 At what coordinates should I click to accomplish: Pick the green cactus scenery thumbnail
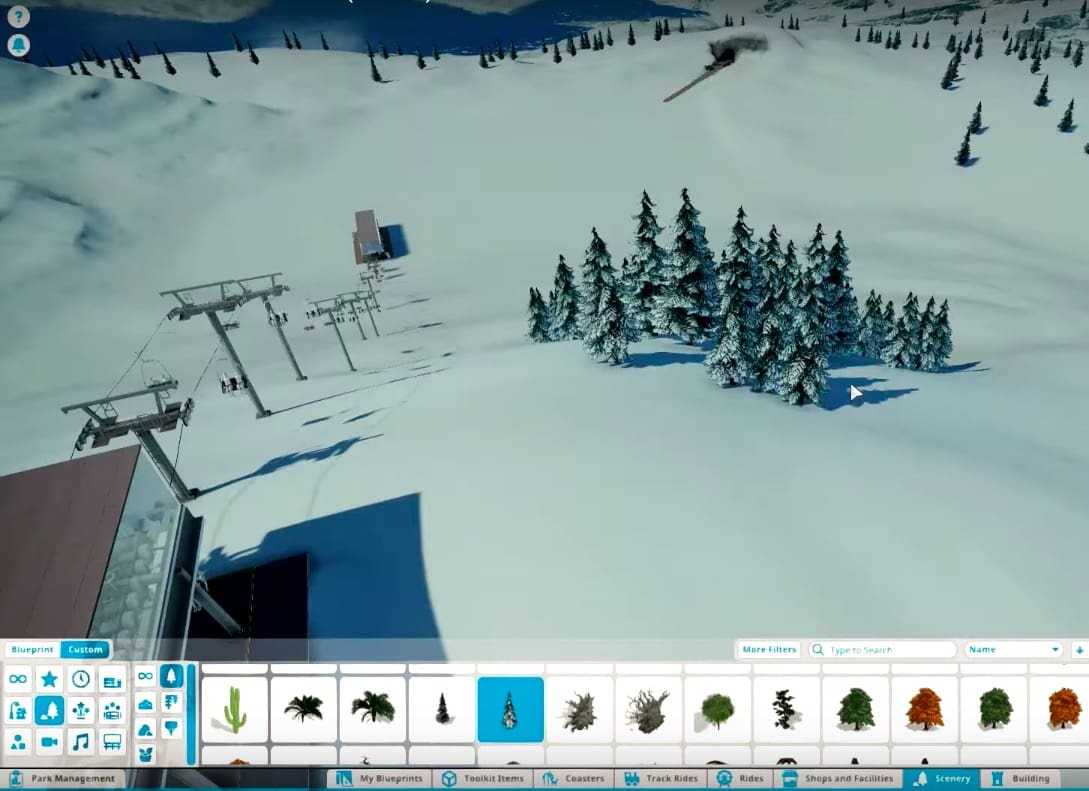coord(234,709)
